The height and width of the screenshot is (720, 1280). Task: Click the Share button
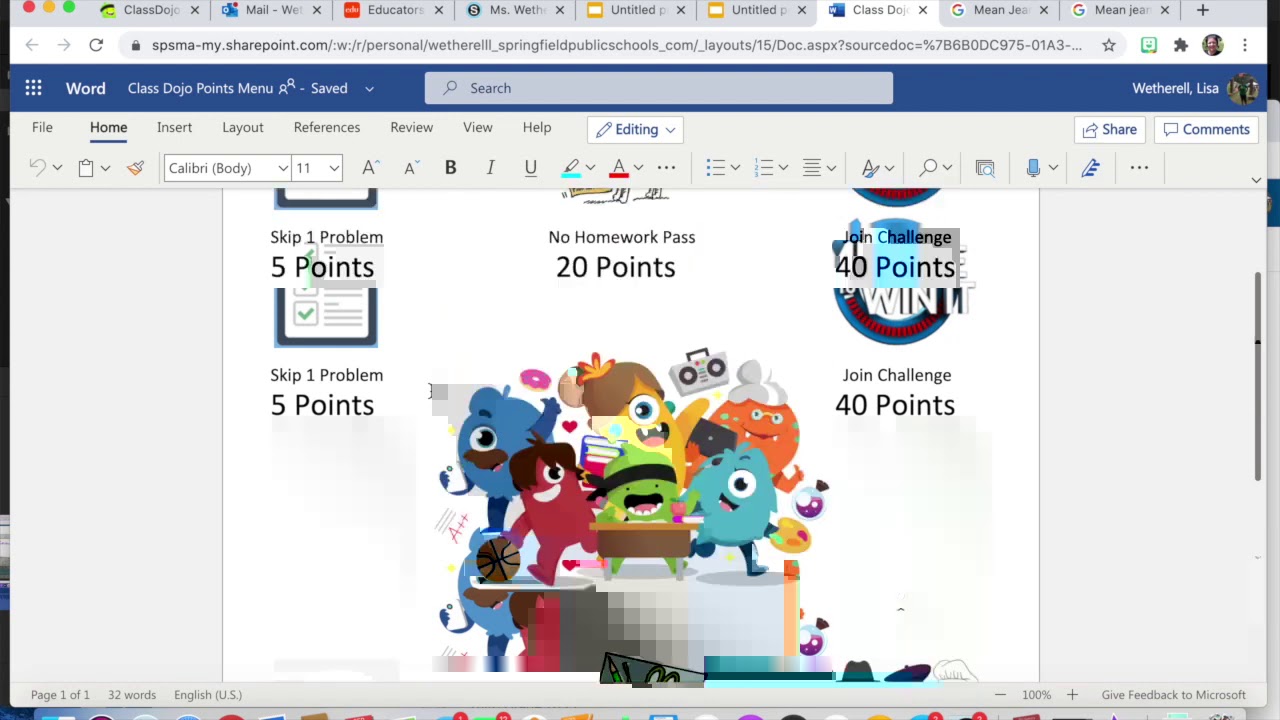point(1109,129)
